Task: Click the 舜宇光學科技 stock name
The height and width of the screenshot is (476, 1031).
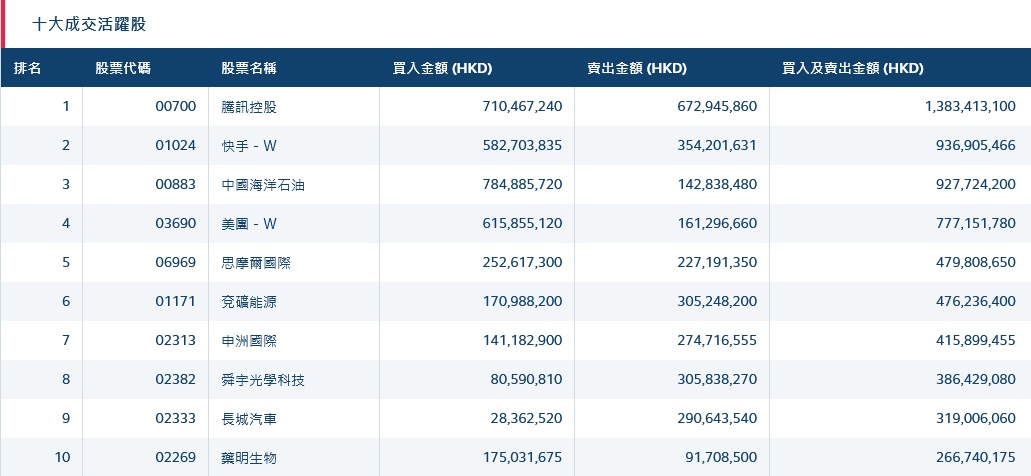Action: point(263,380)
